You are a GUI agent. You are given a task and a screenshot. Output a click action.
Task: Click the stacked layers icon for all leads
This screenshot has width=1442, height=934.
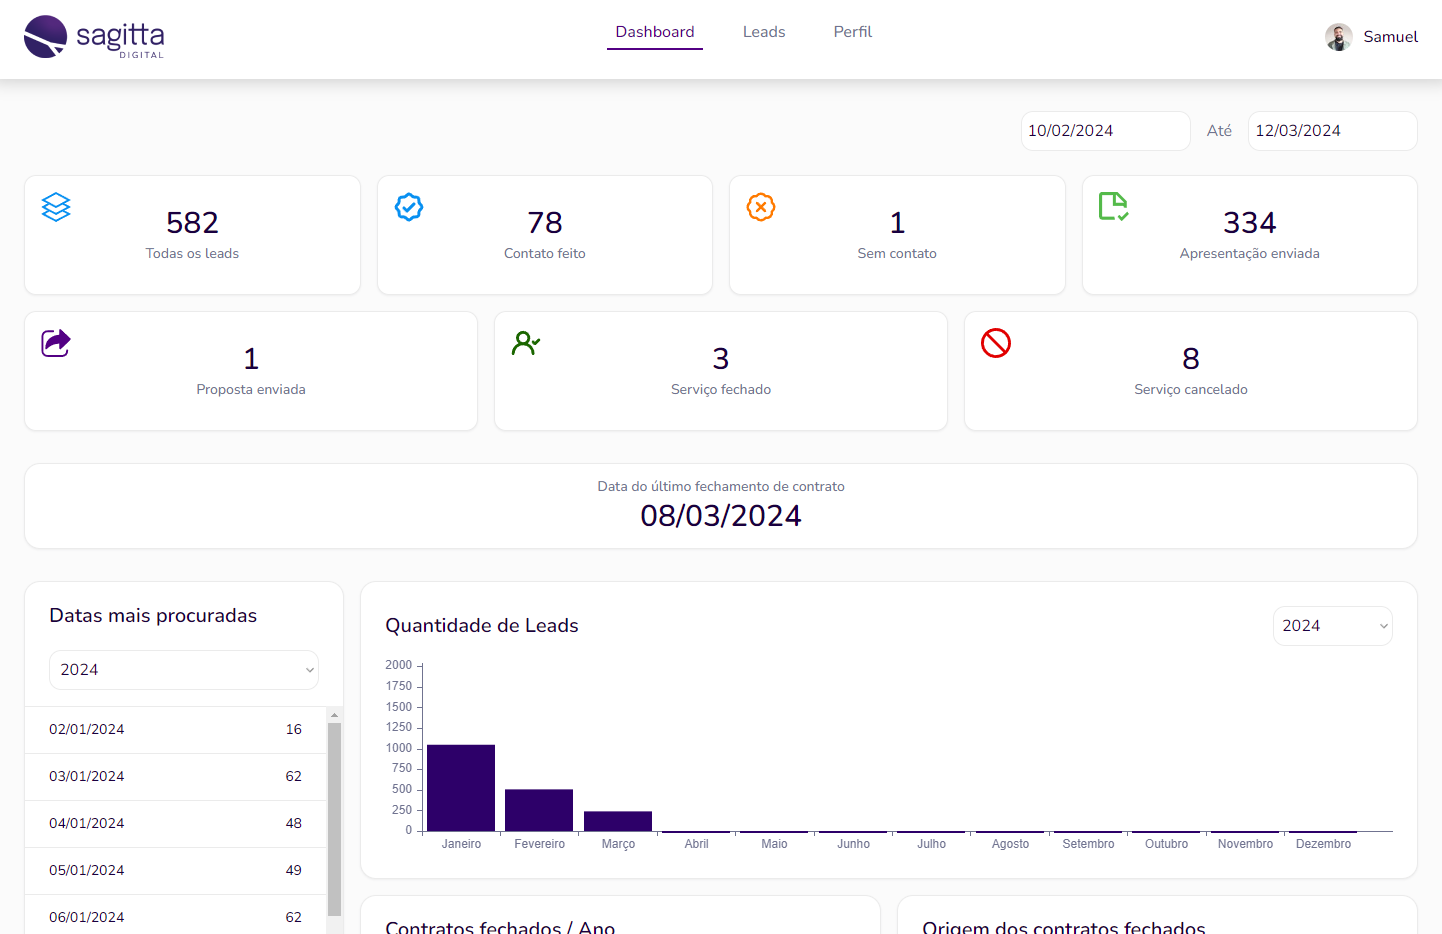pos(56,207)
